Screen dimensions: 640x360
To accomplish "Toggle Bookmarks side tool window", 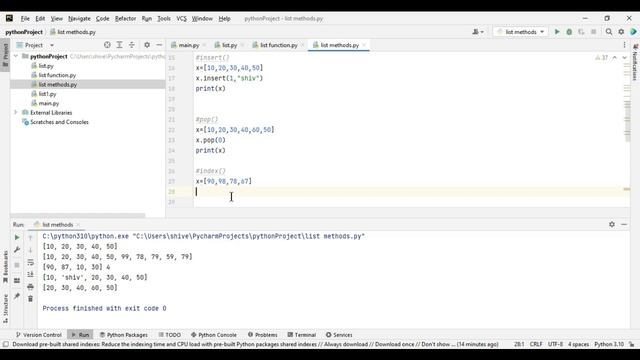I will coord(5,267).
